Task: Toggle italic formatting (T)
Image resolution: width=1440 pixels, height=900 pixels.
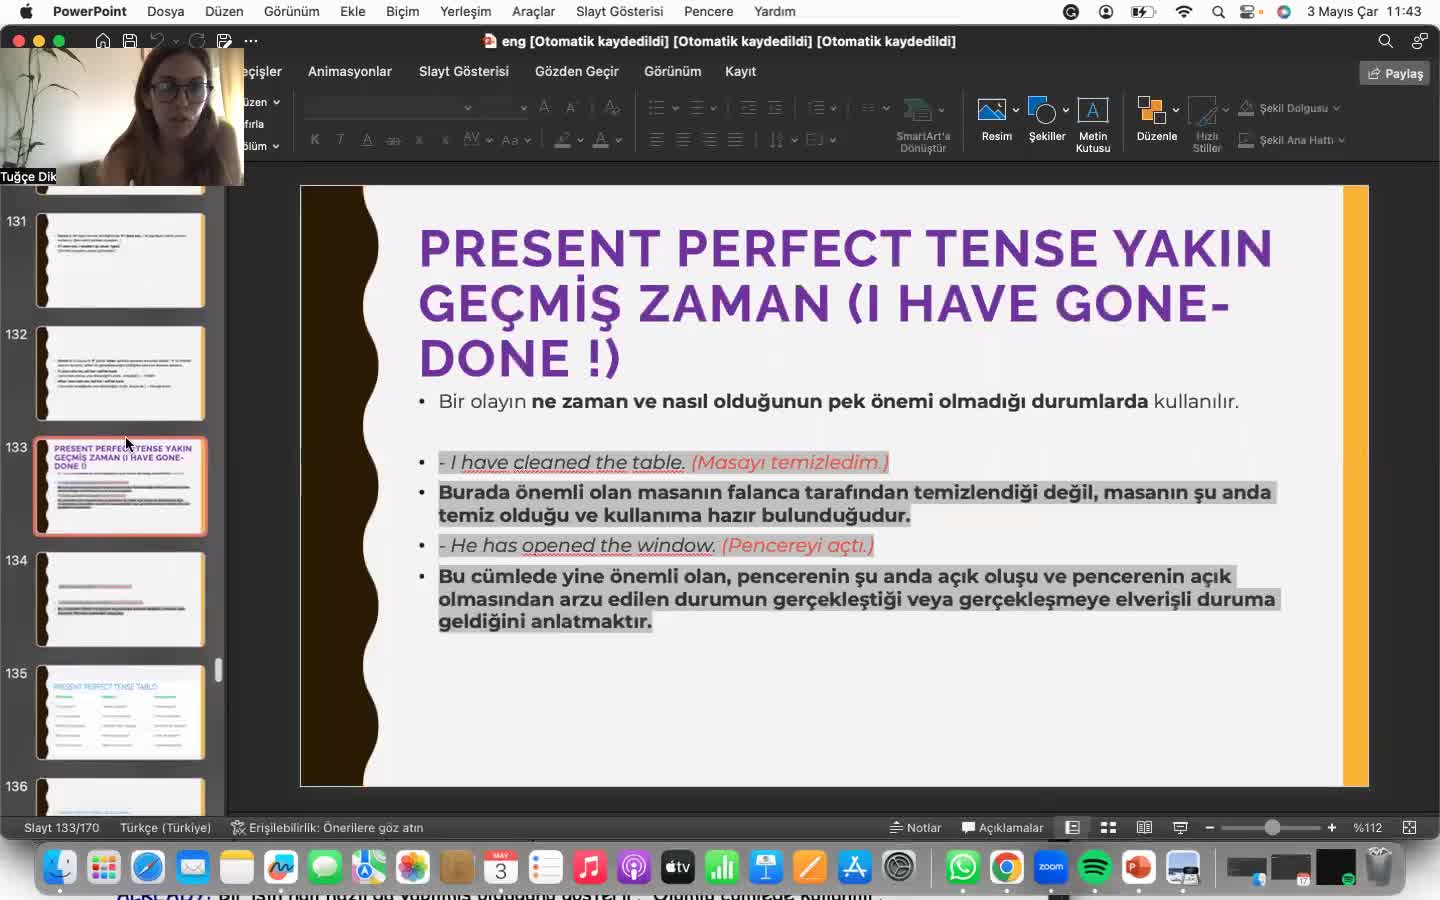Action: coord(340,140)
